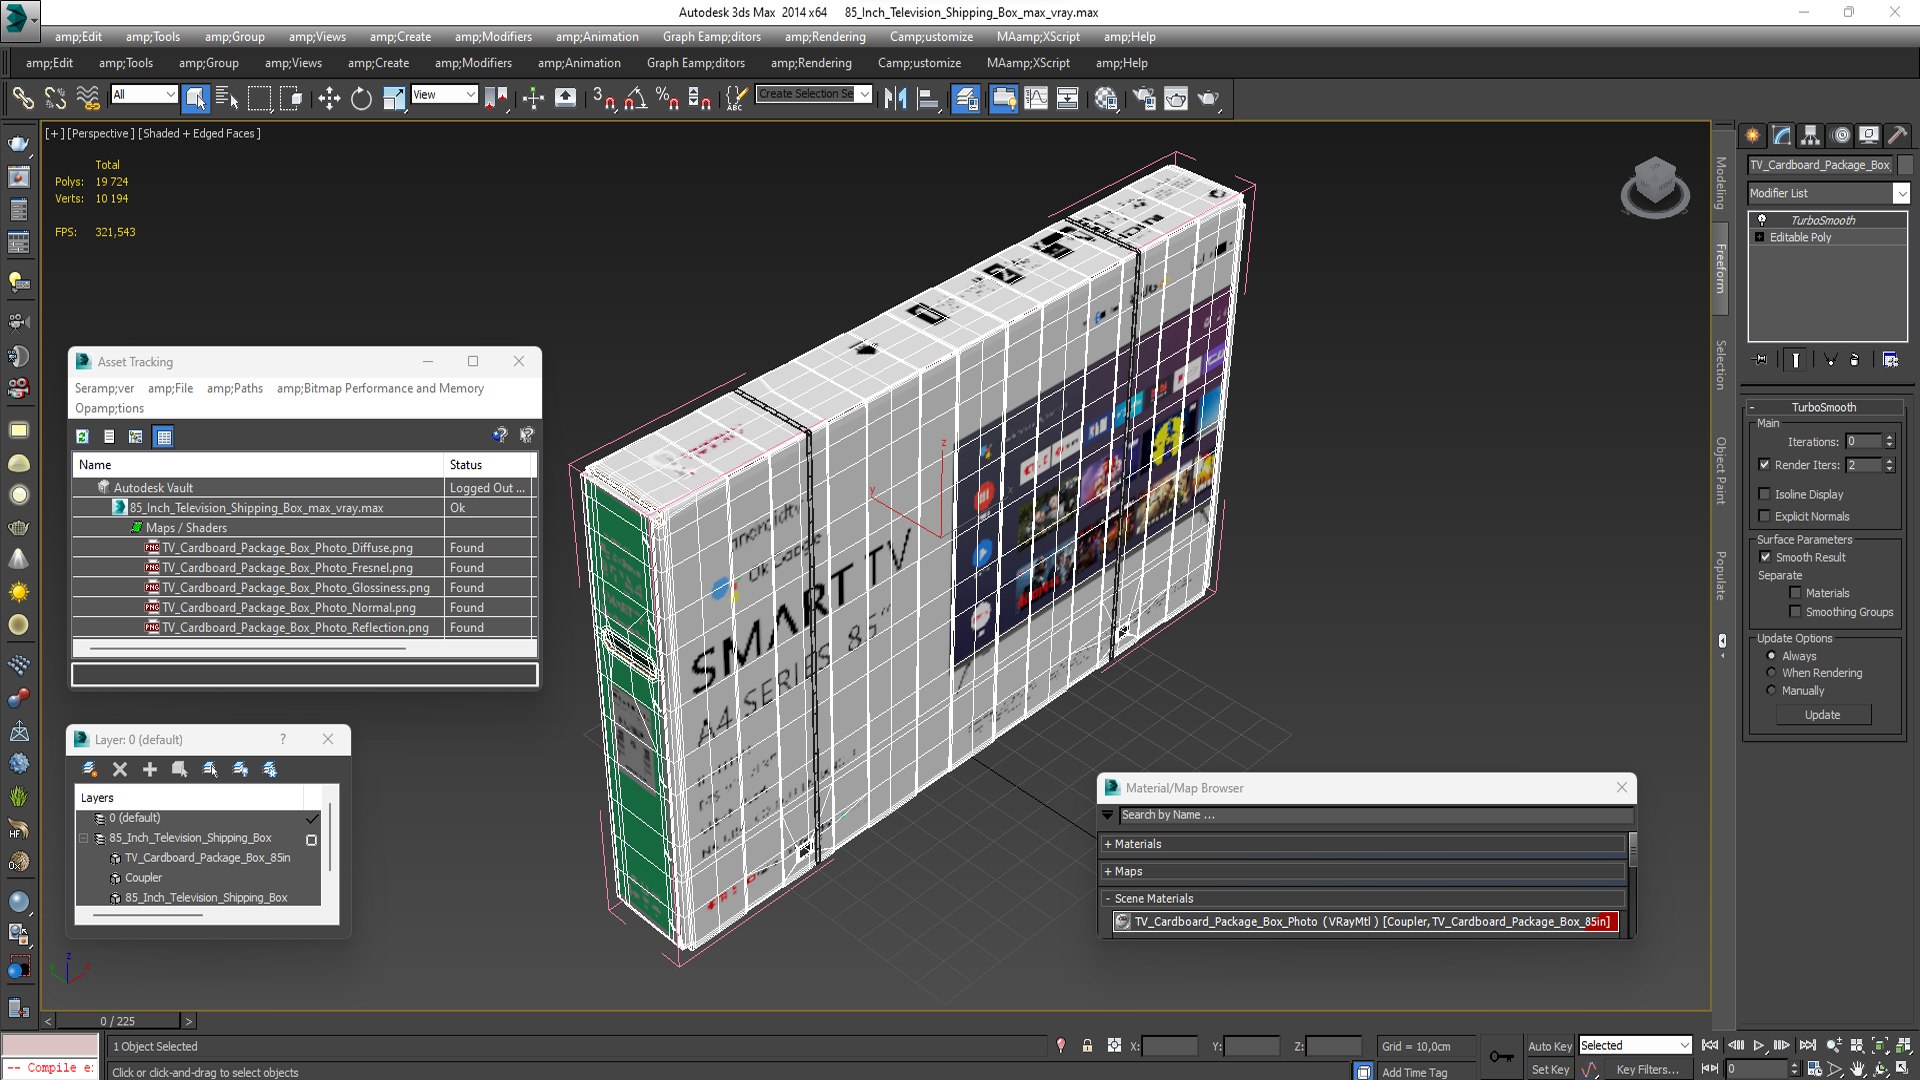Collapse the TurboSmooth rollout
The image size is (1920, 1080).
[1824, 407]
